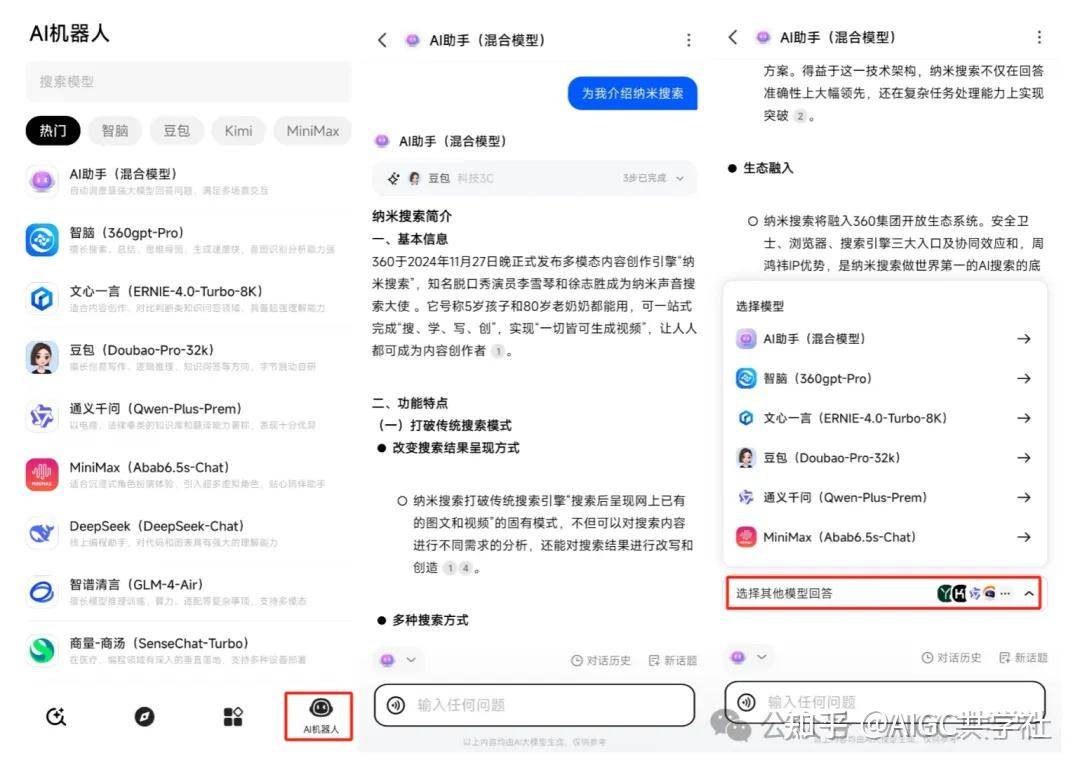Select MiniMax Abab6.5s-Chat in left list
The height and width of the screenshot is (770, 1080).
pos(187,474)
